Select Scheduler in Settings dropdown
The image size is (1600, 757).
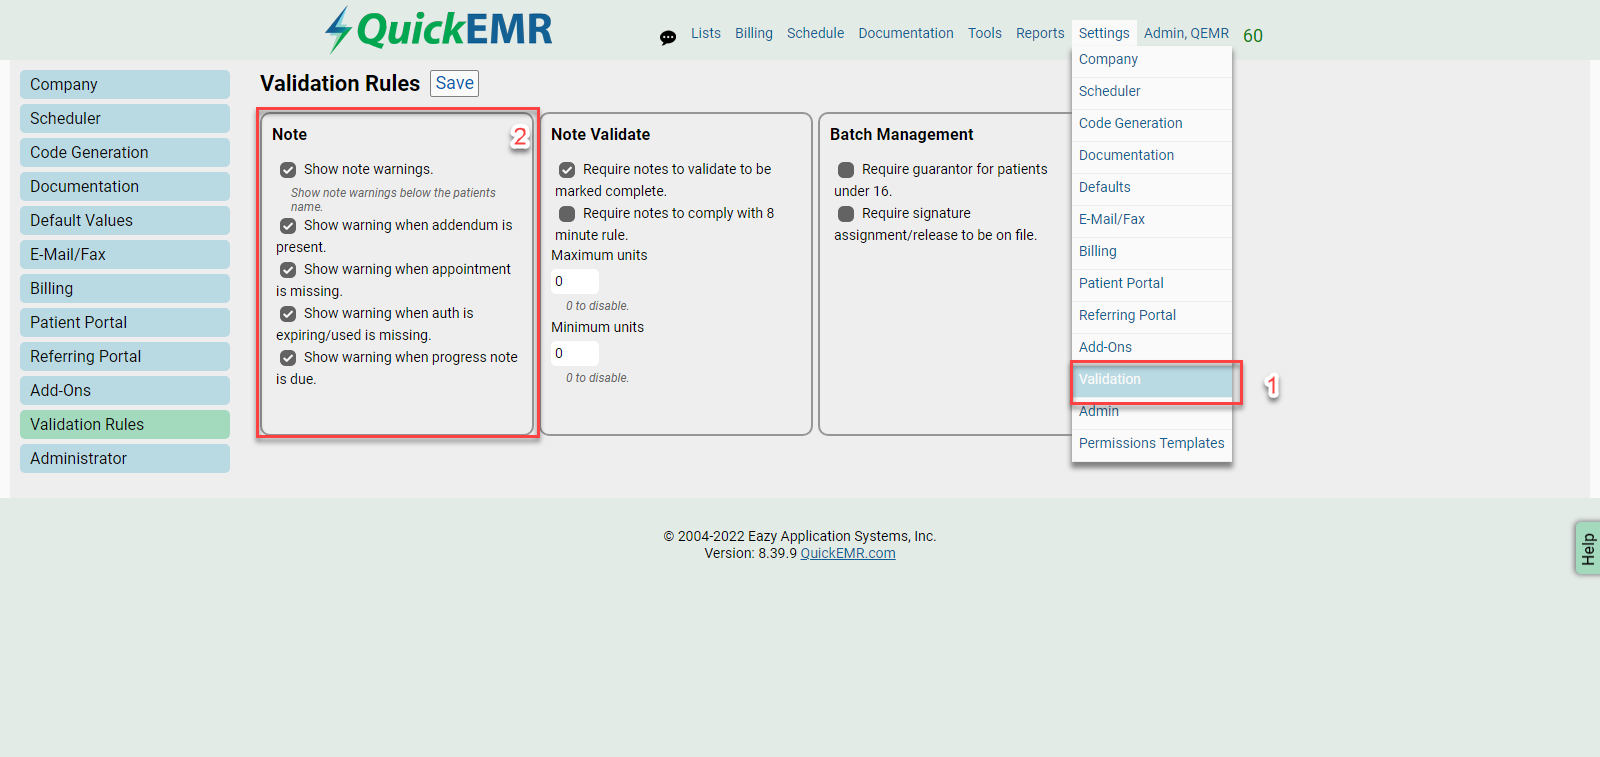pyautogui.click(x=1152, y=91)
